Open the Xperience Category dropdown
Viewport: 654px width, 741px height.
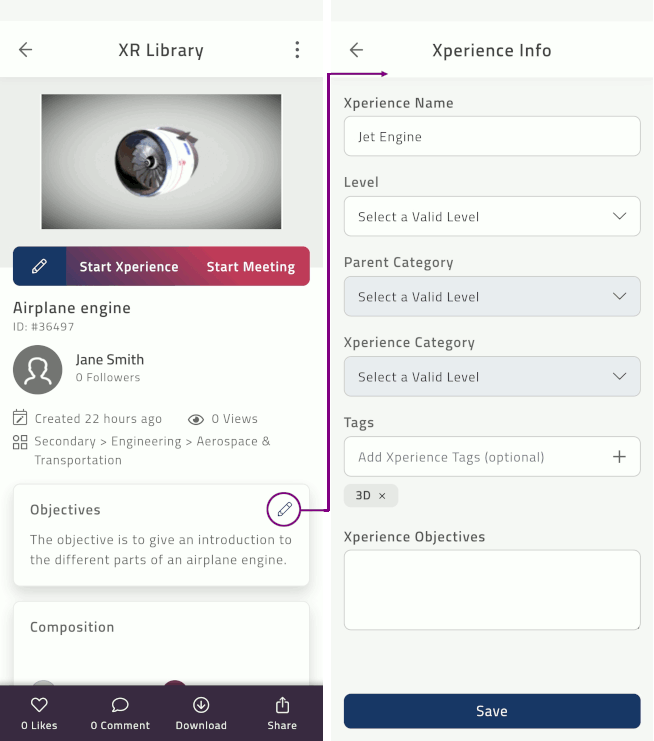pyautogui.click(x=492, y=377)
